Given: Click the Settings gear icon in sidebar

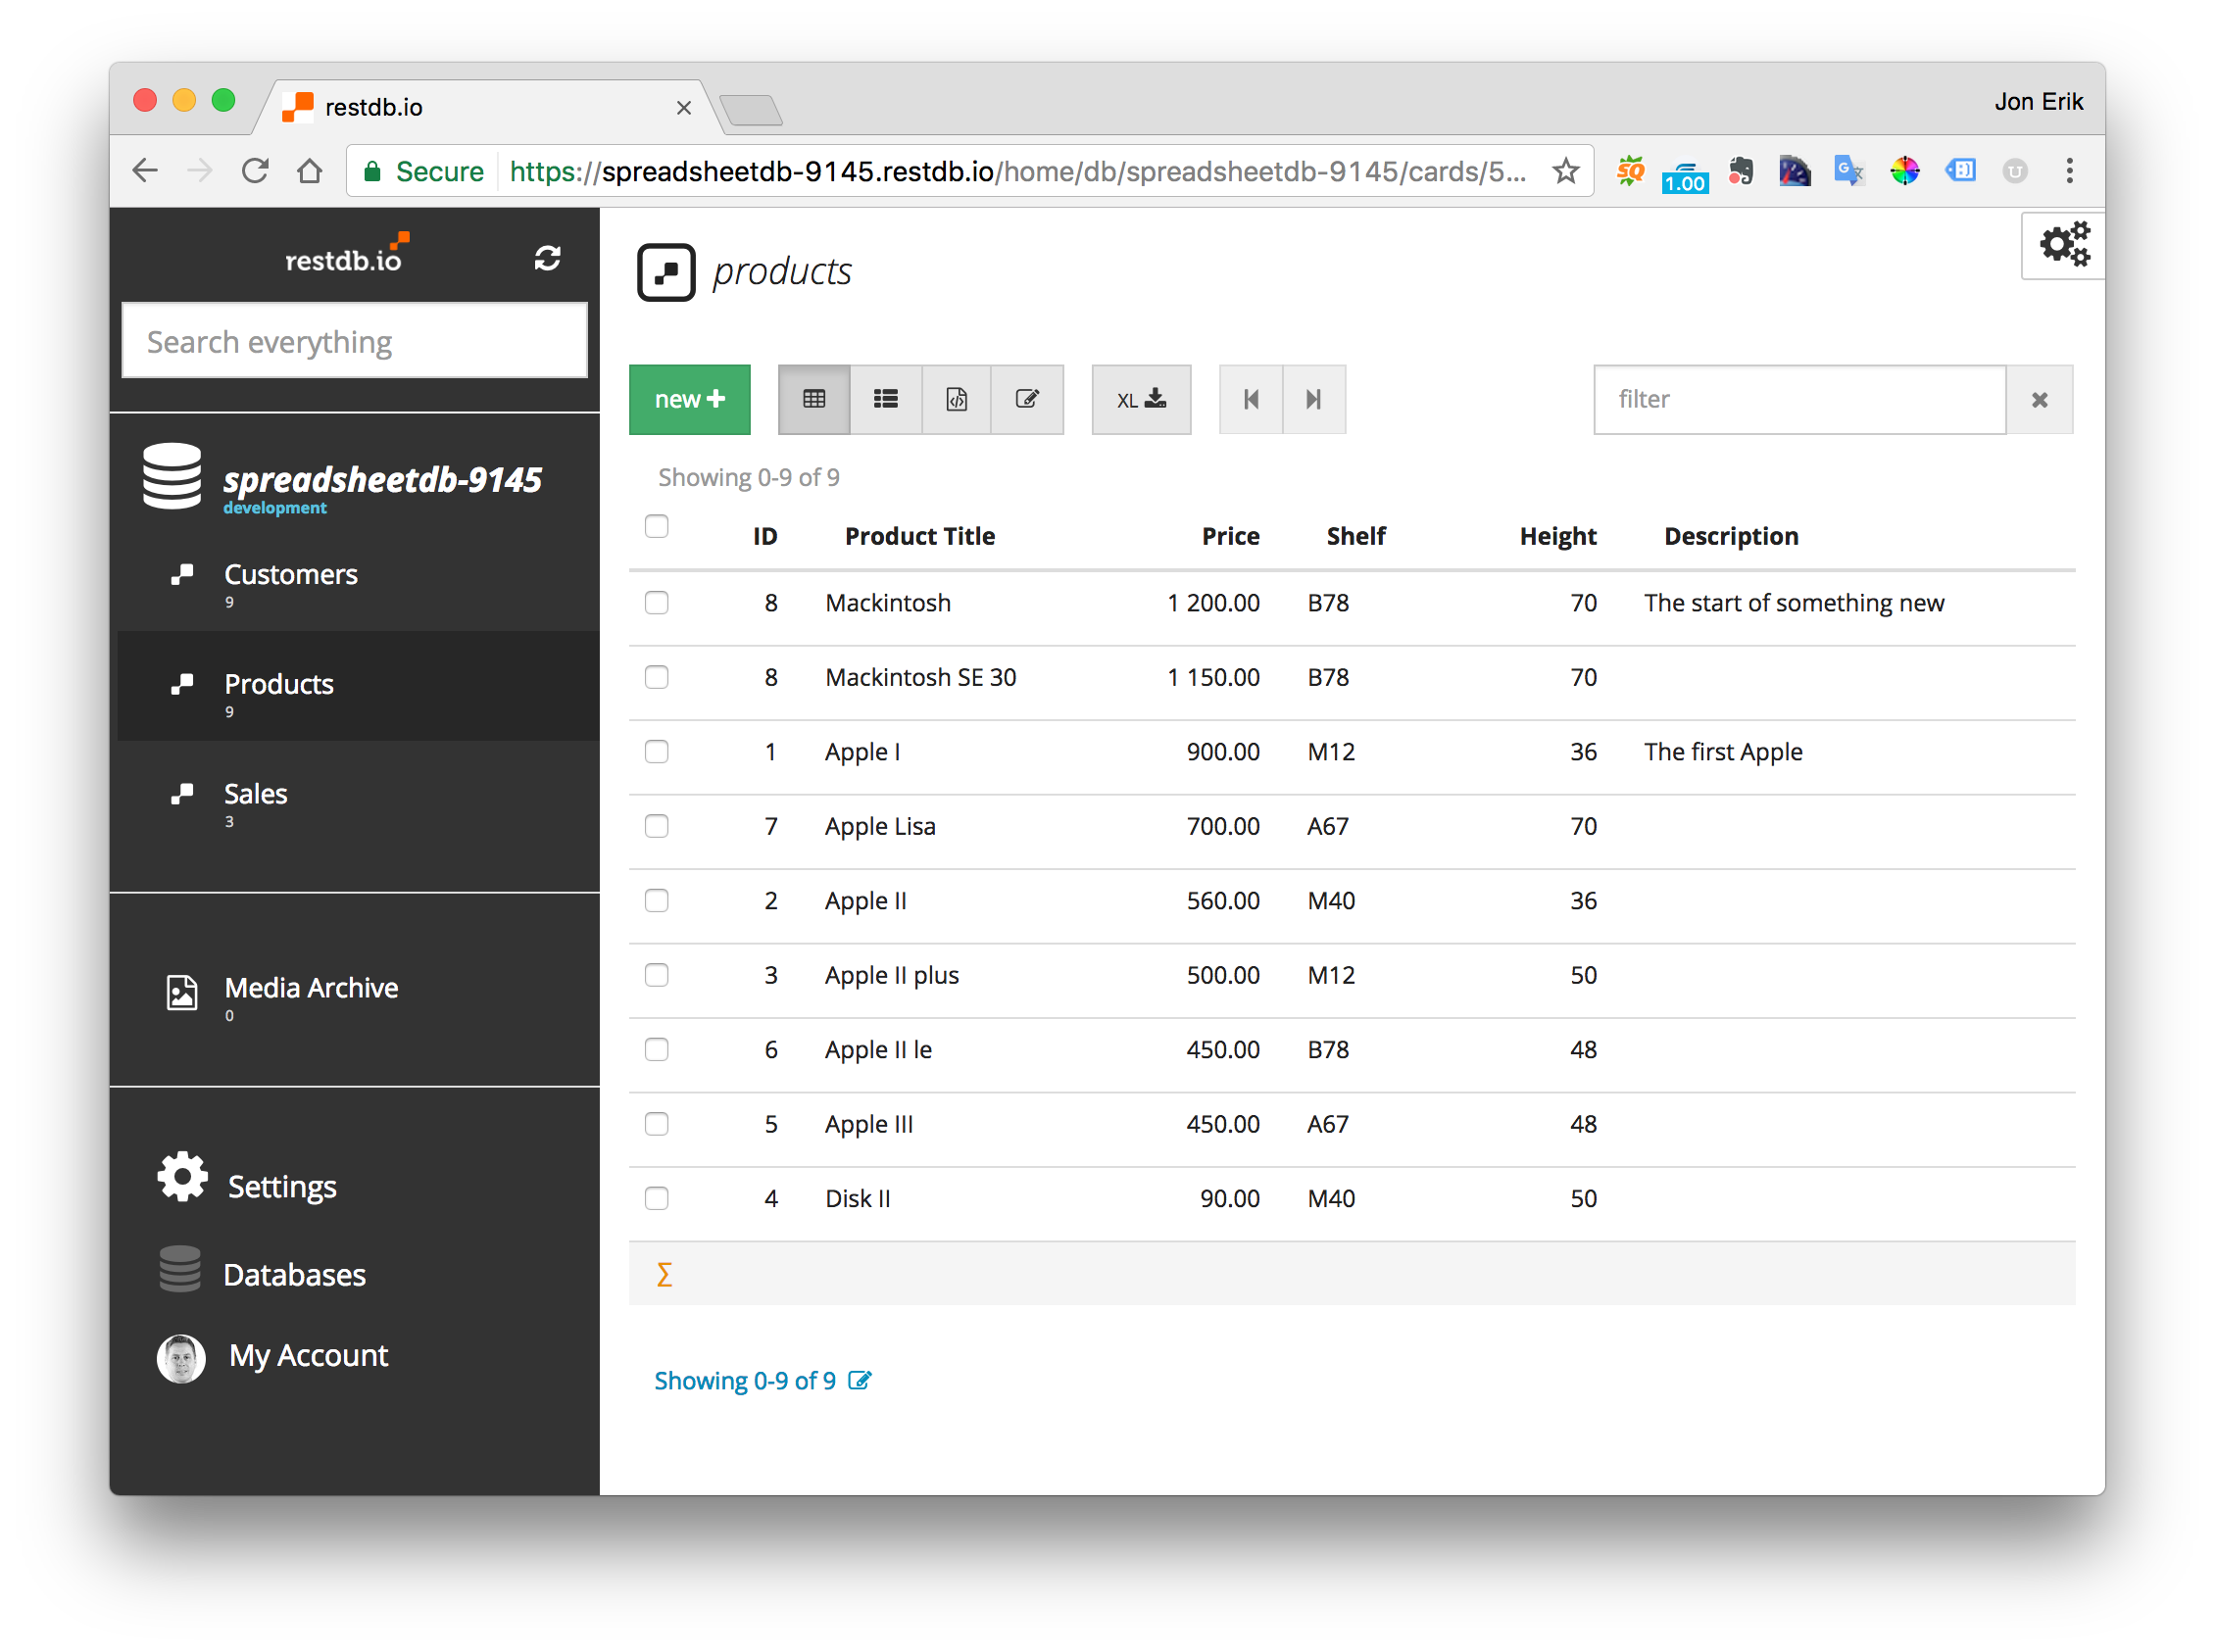Looking at the screenshot, I should (182, 1177).
